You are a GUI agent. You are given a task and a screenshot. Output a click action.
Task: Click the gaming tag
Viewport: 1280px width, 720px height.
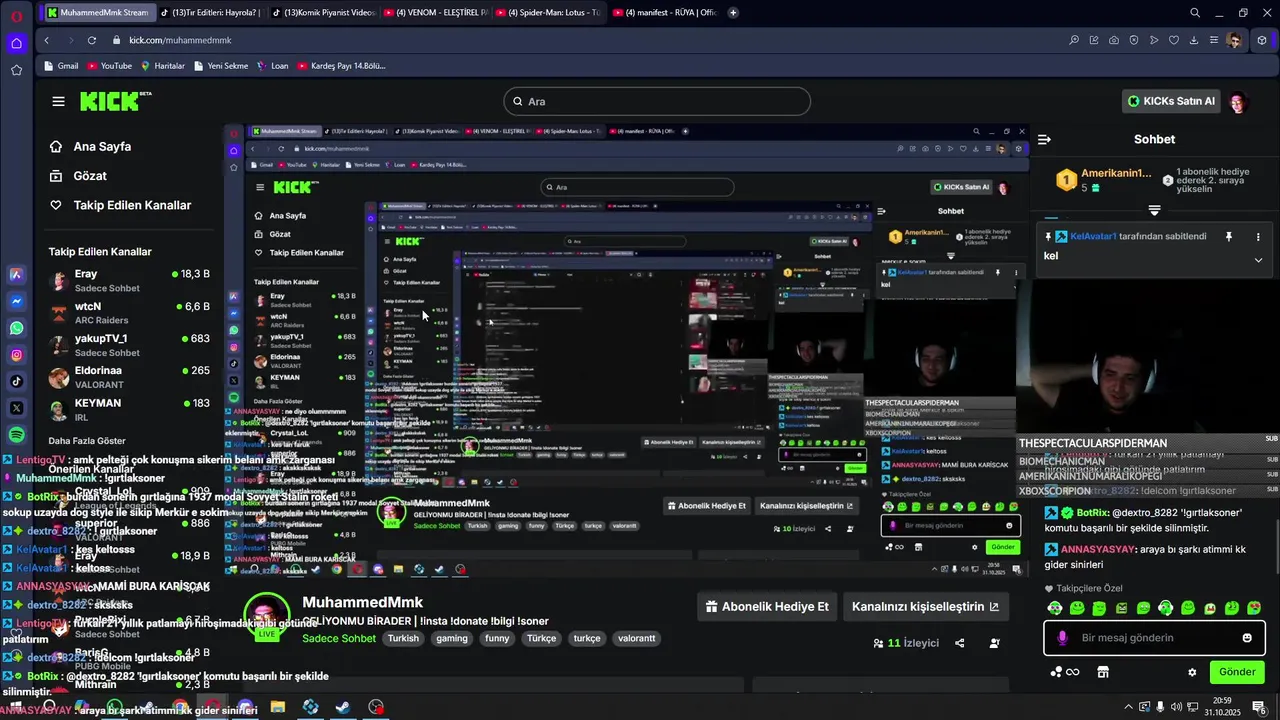452,638
